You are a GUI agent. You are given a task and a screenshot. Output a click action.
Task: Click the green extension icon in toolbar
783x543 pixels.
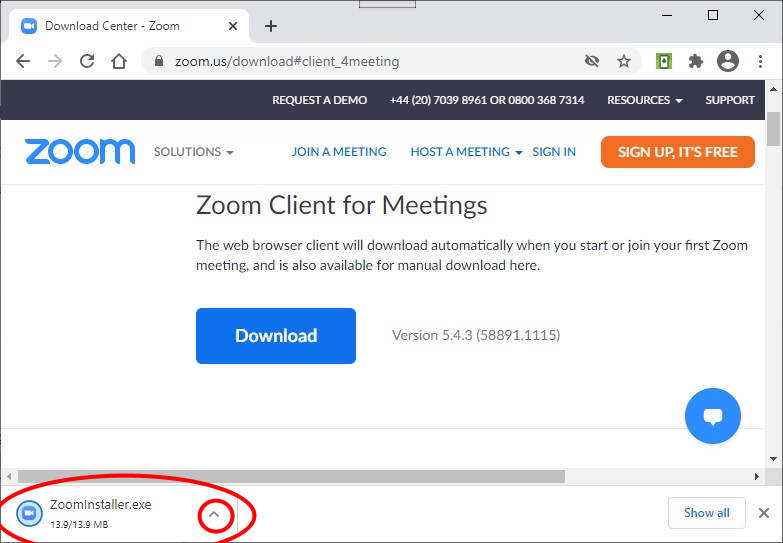click(663, 61)
